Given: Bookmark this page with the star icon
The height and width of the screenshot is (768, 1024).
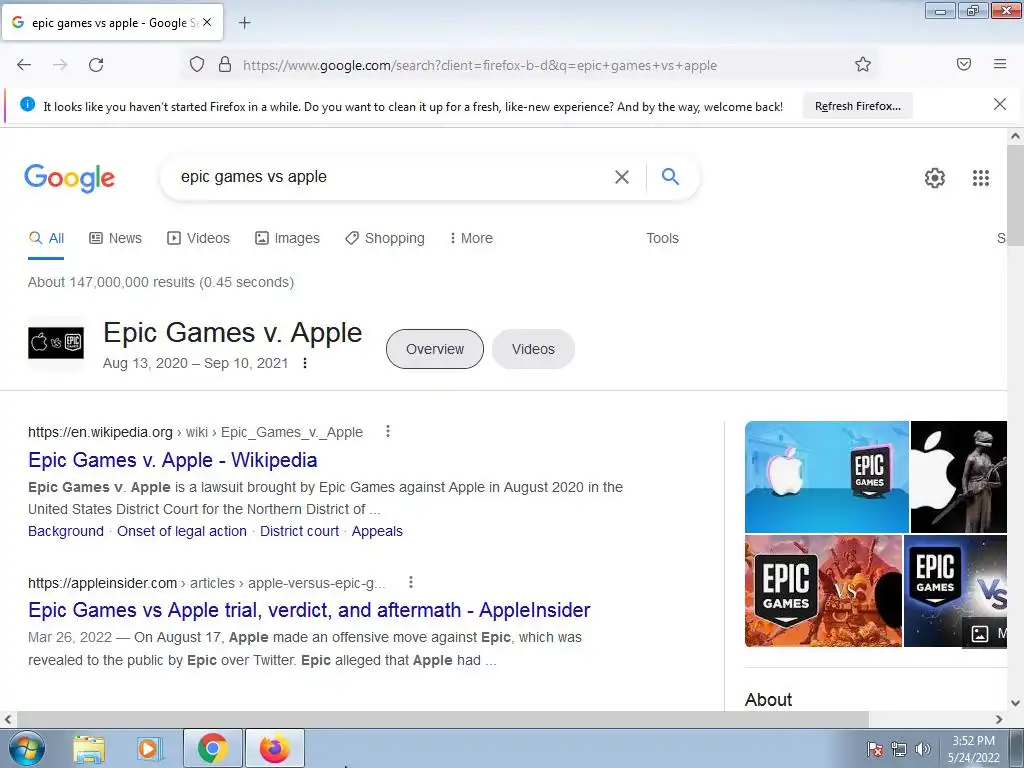Looking at the screenshot, I should point(863,65).
